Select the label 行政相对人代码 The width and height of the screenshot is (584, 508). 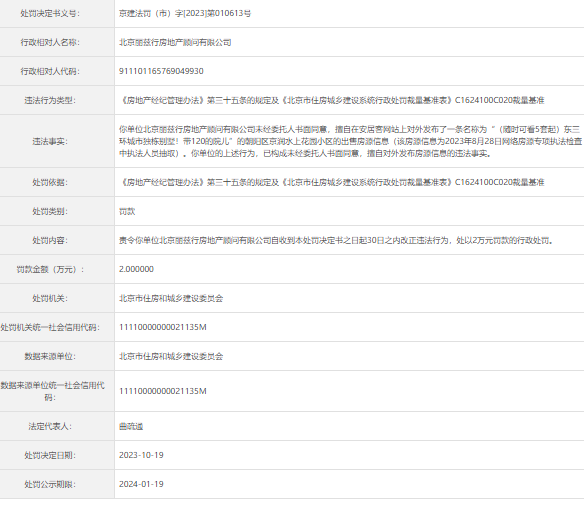coord(50,71)
